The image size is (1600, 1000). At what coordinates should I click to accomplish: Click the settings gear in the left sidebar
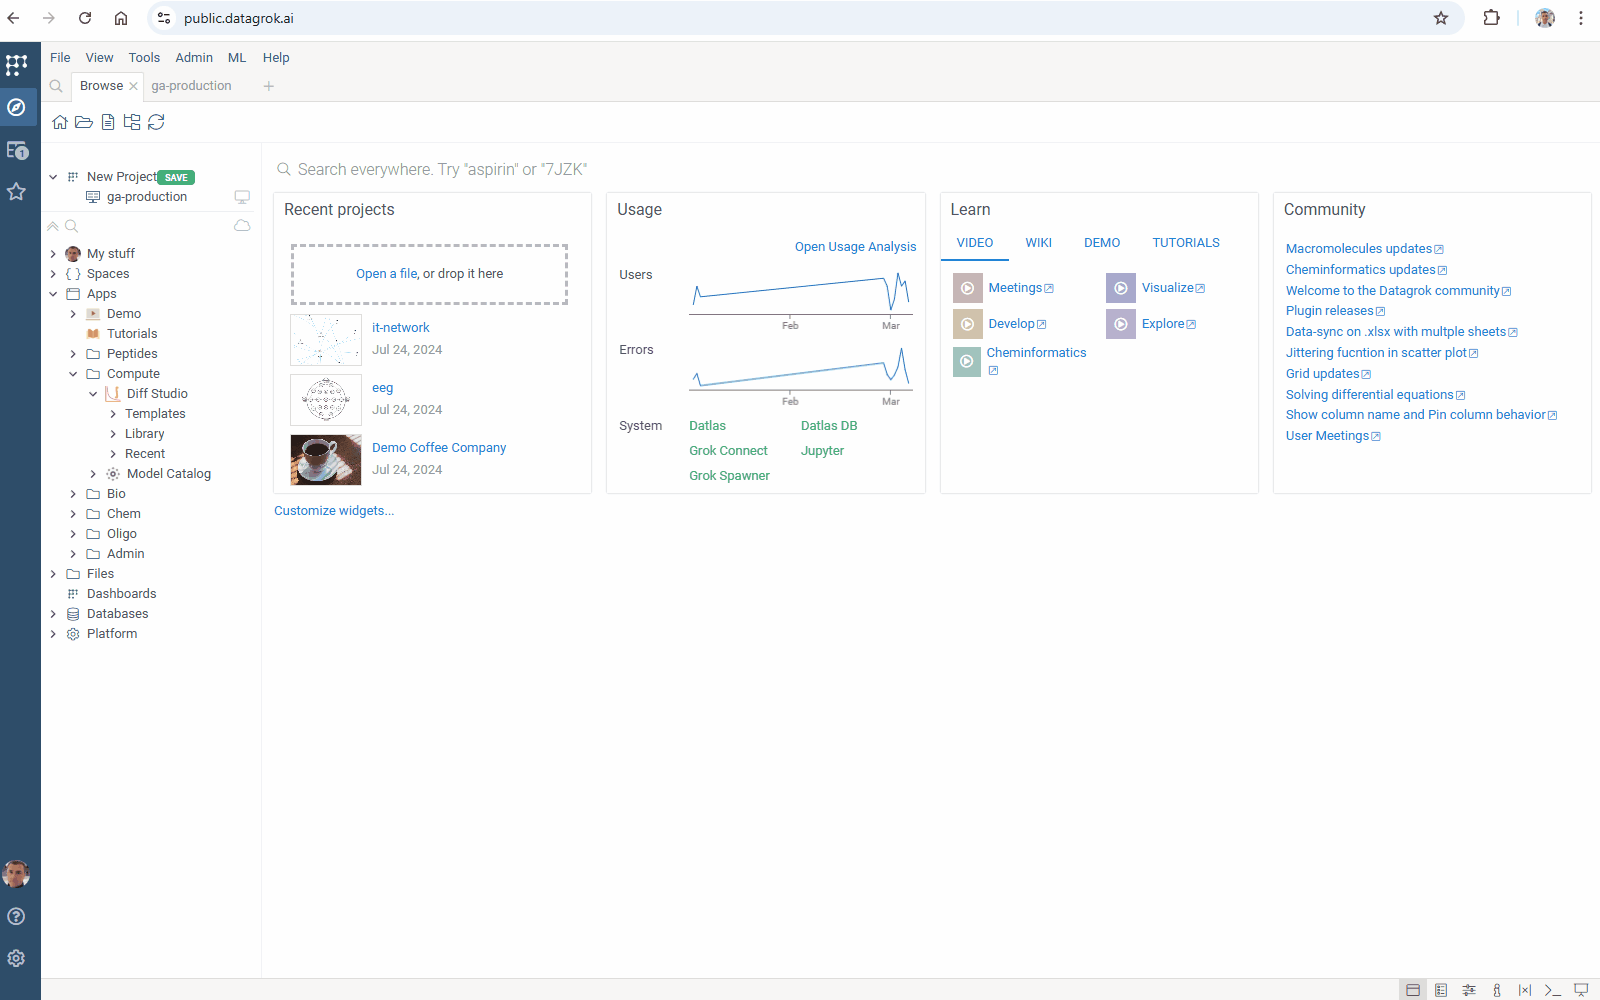click(16, 958)
